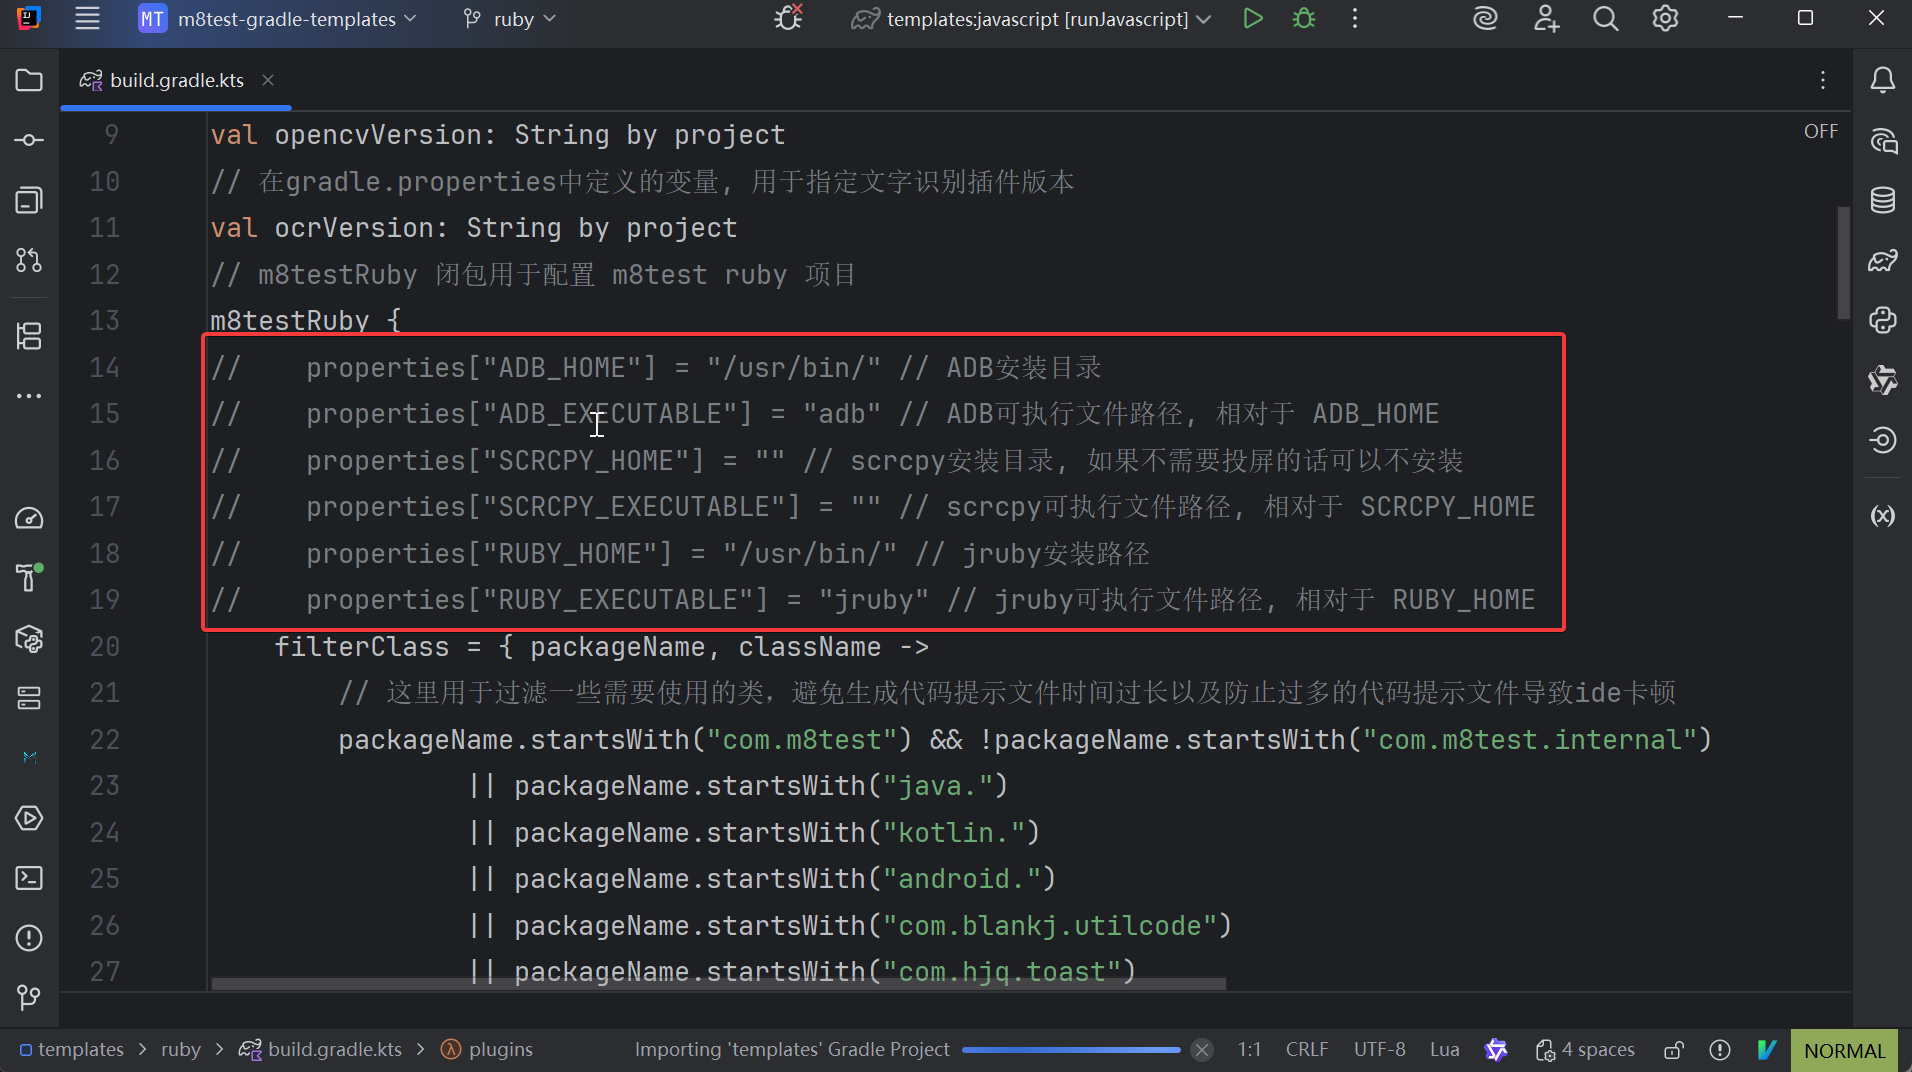Toggle NORMAL Vim mode indicator
The image size is (1912, 1072).
pos(1844,1050)
